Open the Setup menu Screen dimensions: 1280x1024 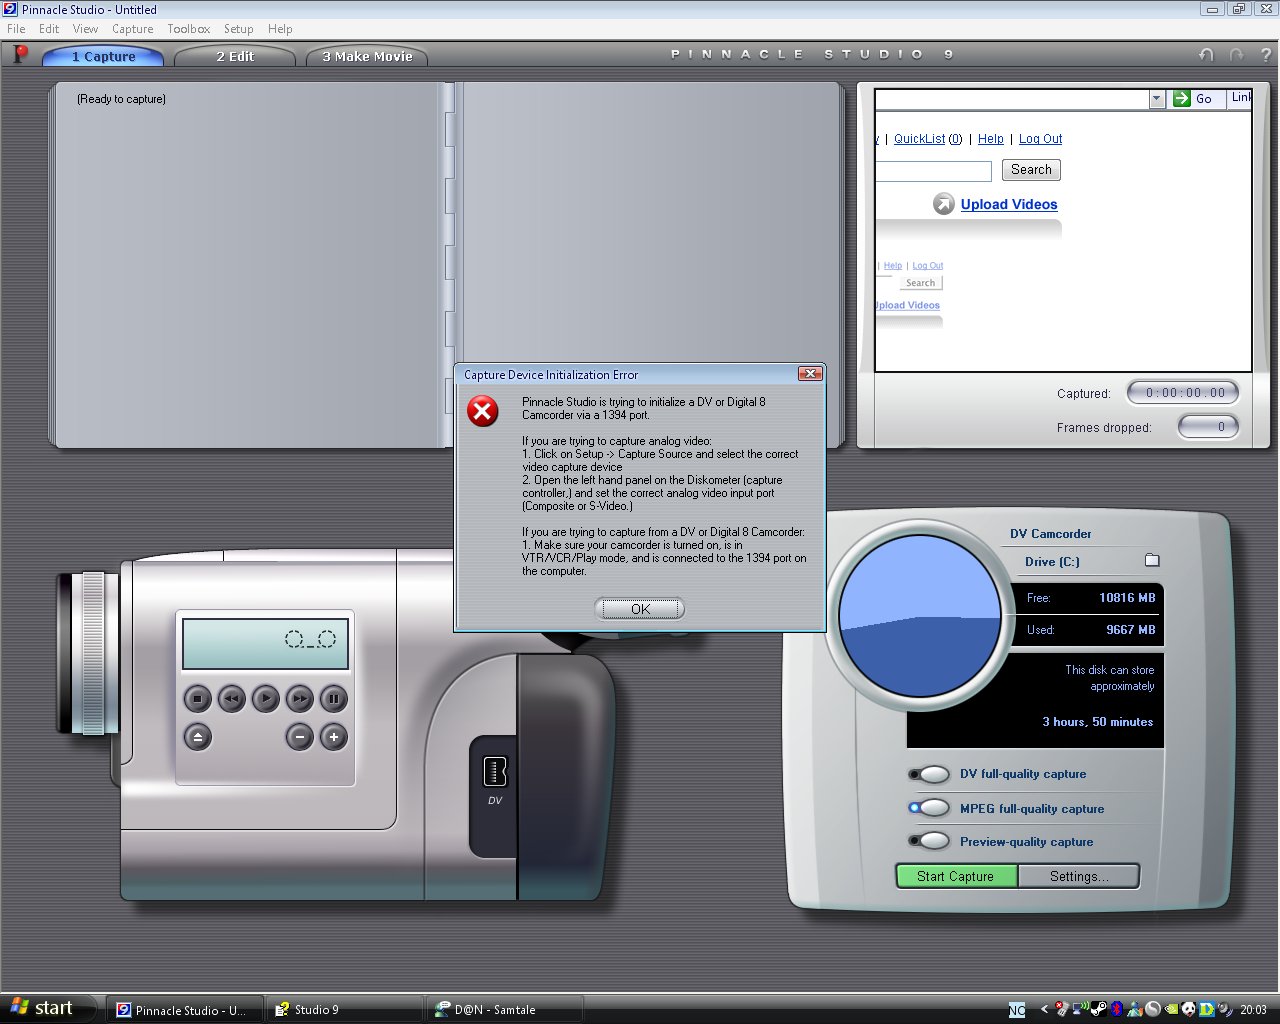coord(238,29)
